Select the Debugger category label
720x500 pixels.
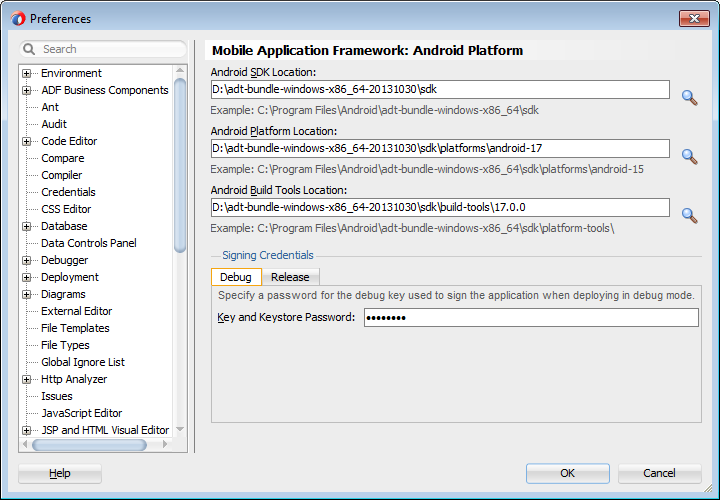64,260
